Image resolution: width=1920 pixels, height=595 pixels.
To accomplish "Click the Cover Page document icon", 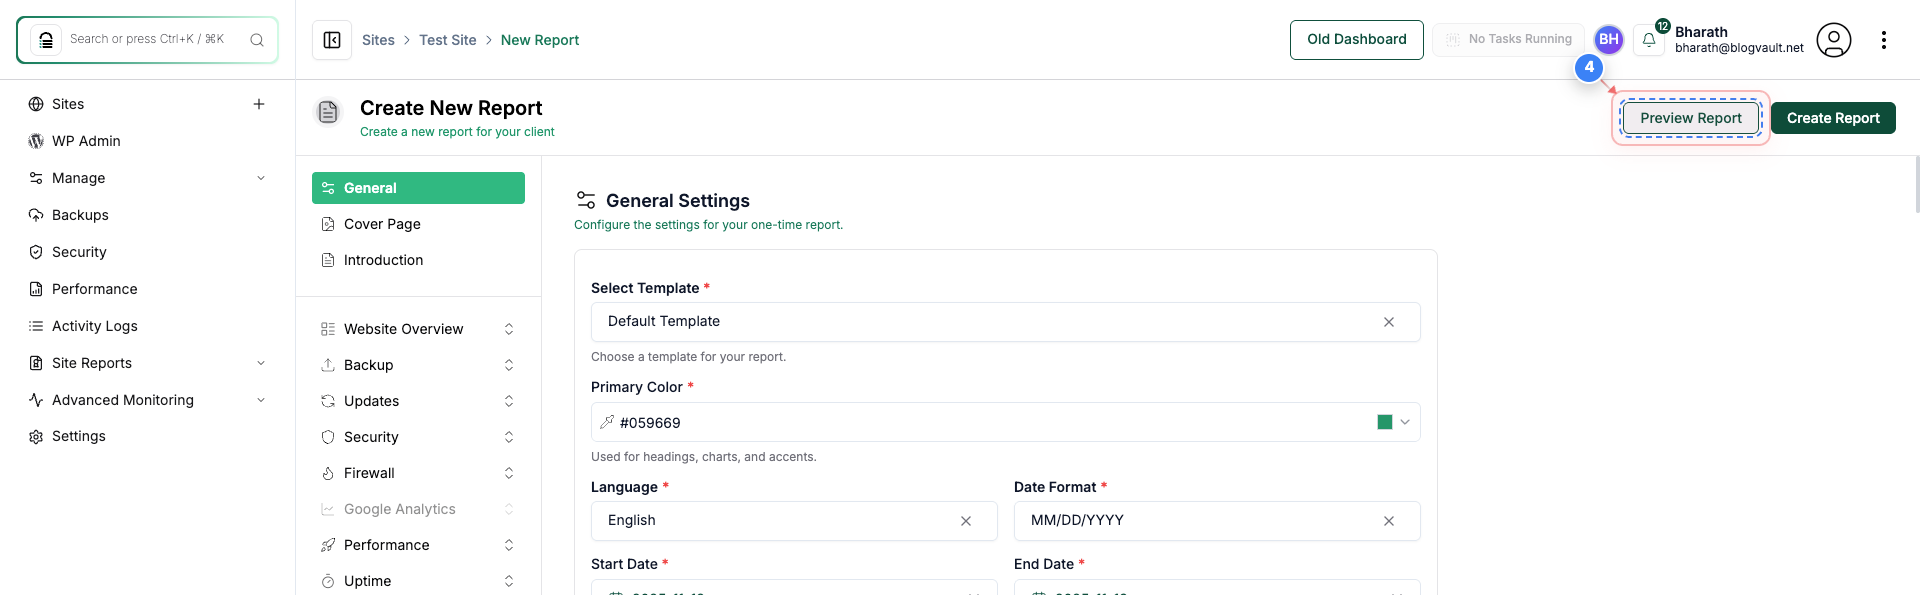I will (328, 224).
